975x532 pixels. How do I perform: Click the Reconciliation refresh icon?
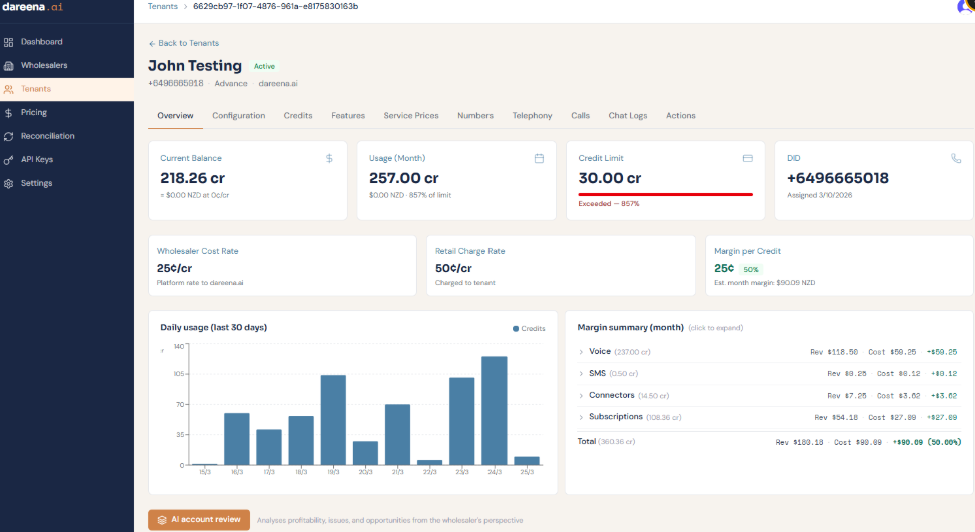pos(9,136)
